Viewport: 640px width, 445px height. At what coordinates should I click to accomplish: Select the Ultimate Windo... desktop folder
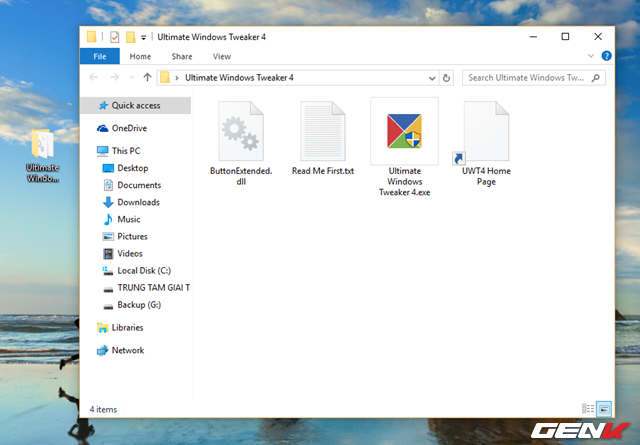pyautogui.click(x=42, y=156)
